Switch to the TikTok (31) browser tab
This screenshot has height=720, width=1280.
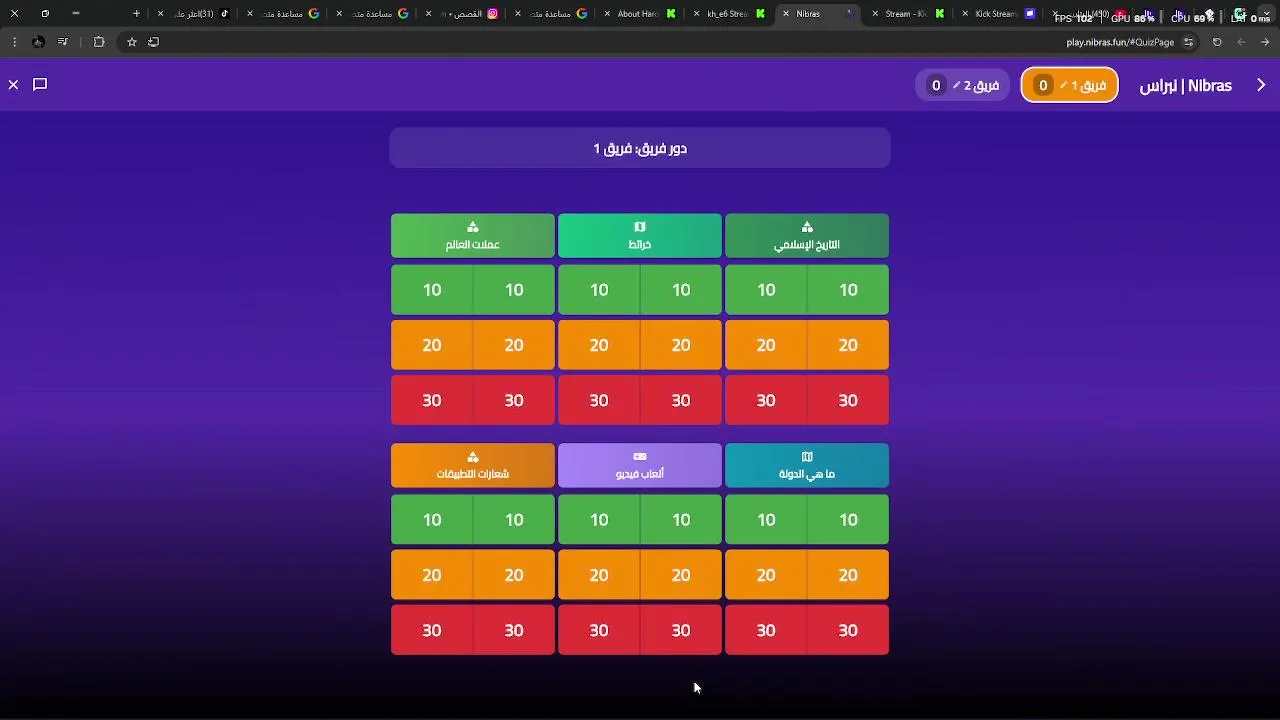point(194,14)
